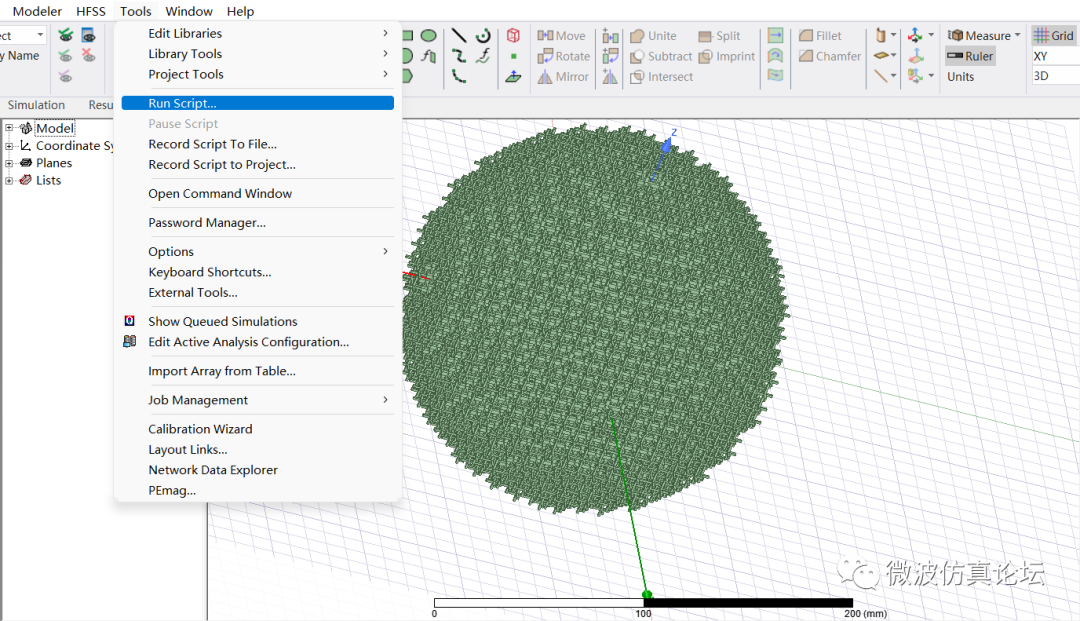
Task: Choose Run Script from Tools menu
Action: [182, 103]
